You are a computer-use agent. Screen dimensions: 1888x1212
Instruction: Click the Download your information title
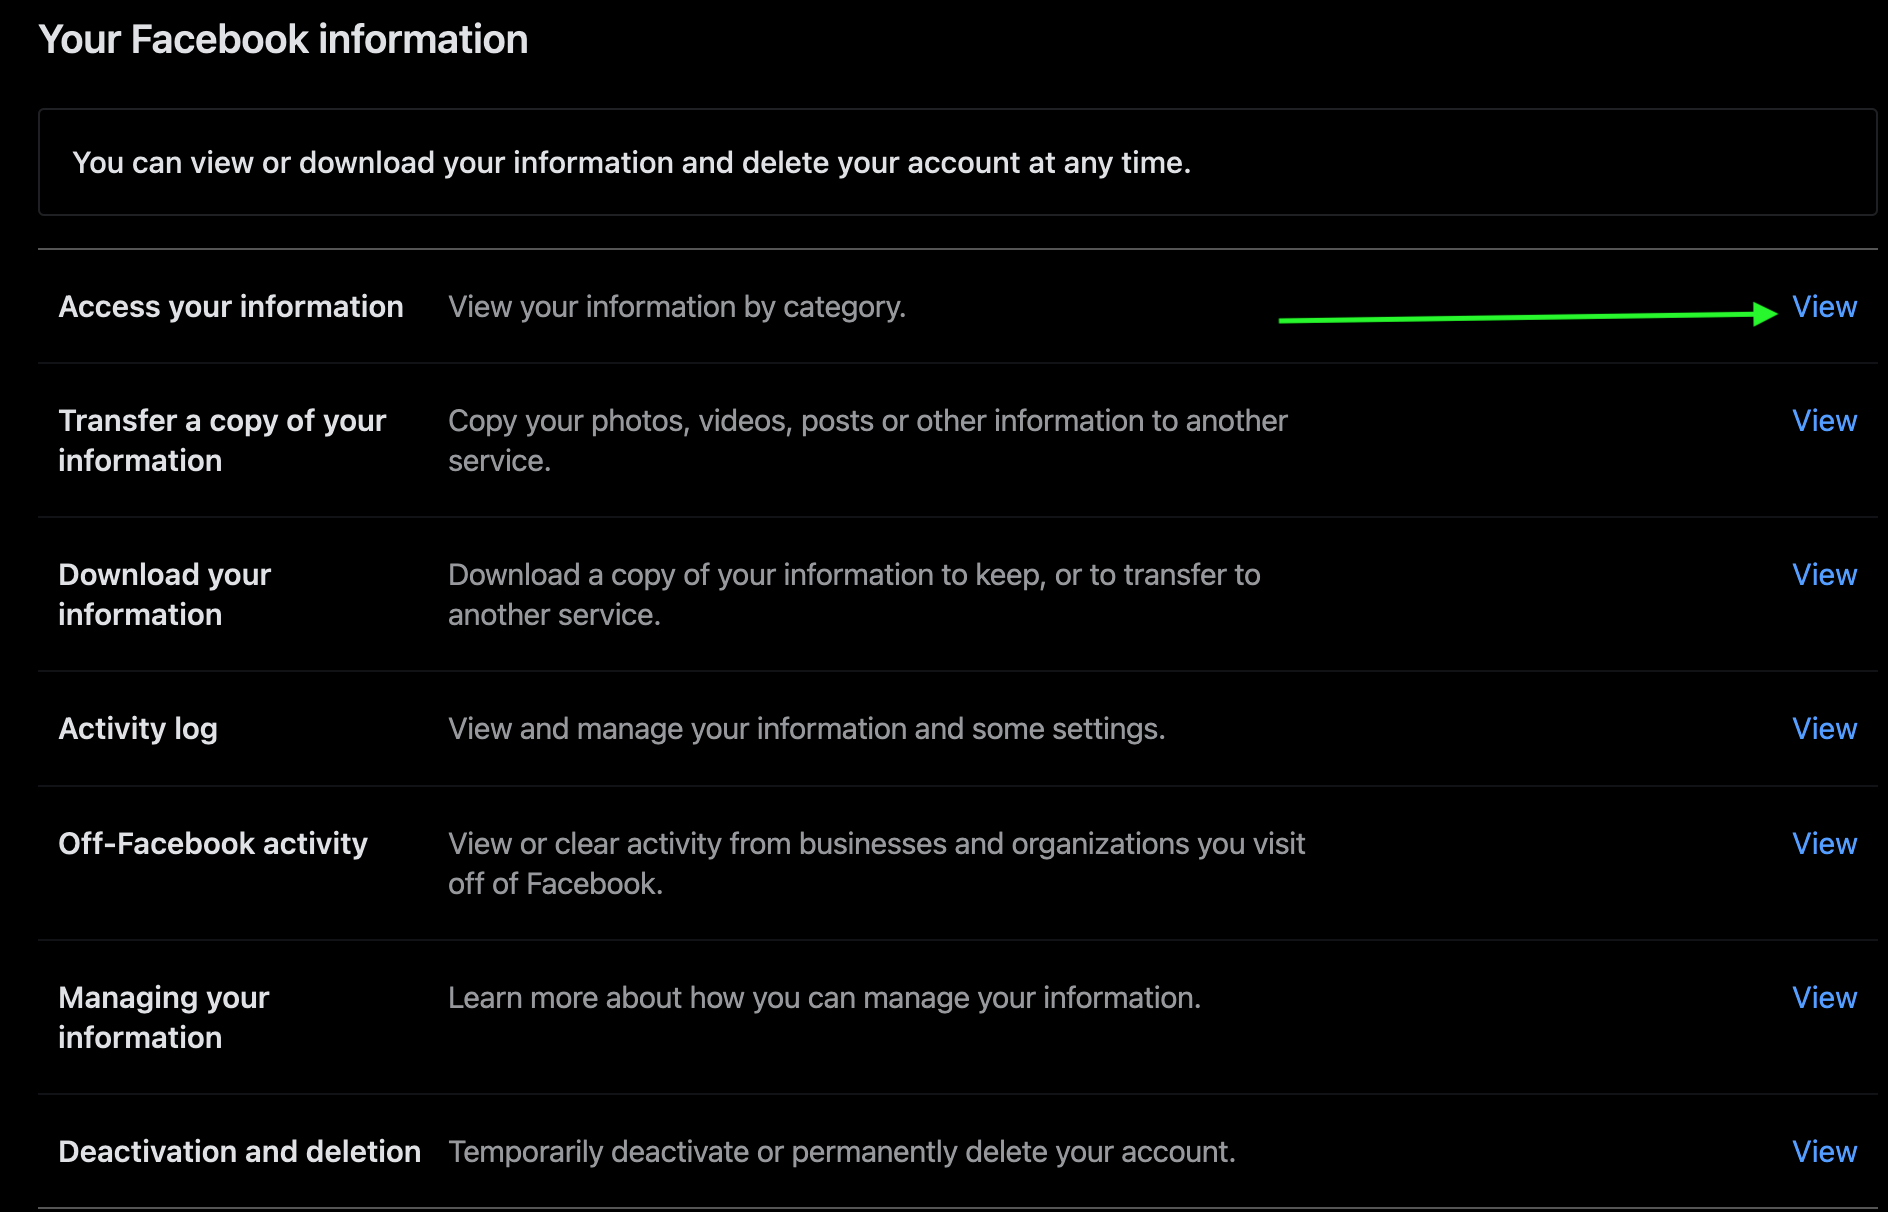165,595
